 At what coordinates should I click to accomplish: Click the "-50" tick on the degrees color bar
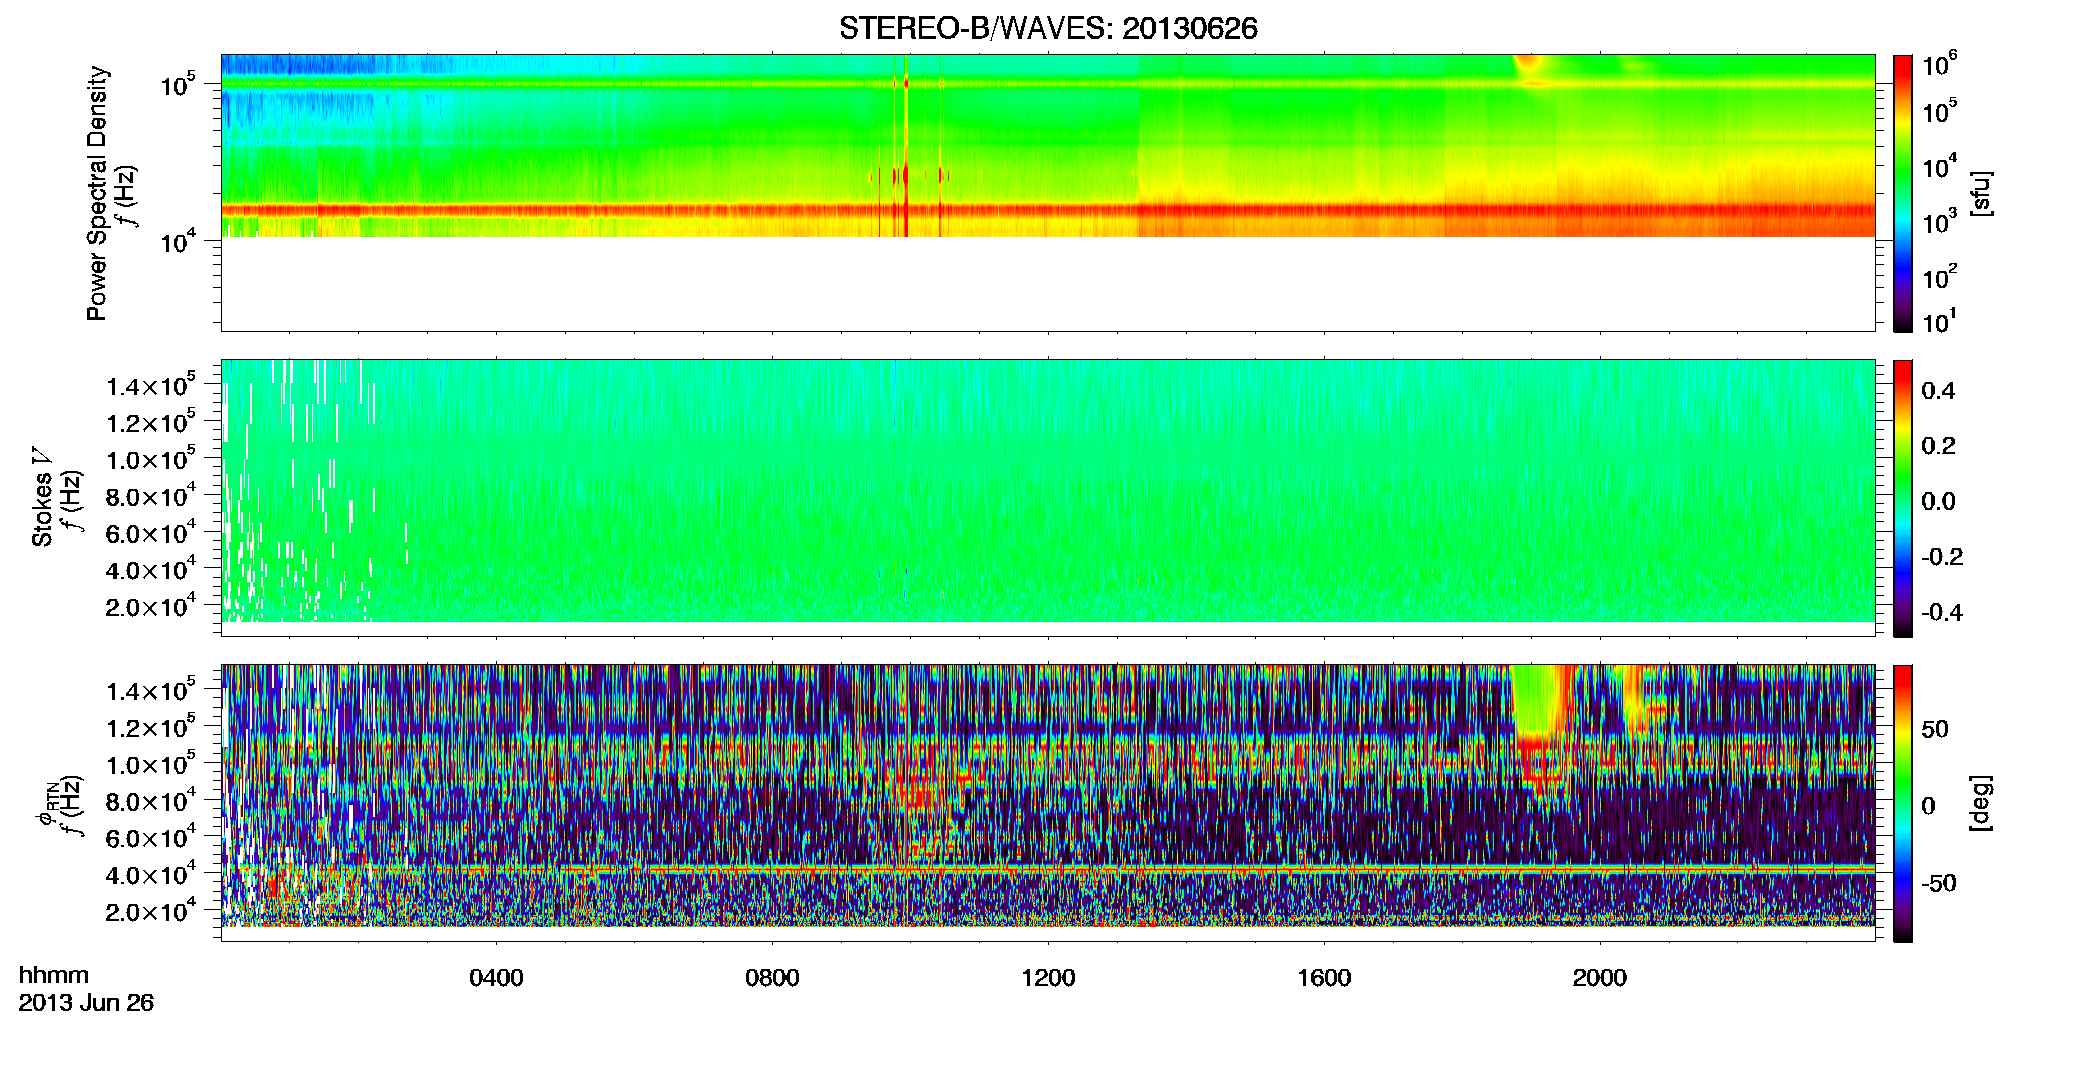[x=1939, y=883]
